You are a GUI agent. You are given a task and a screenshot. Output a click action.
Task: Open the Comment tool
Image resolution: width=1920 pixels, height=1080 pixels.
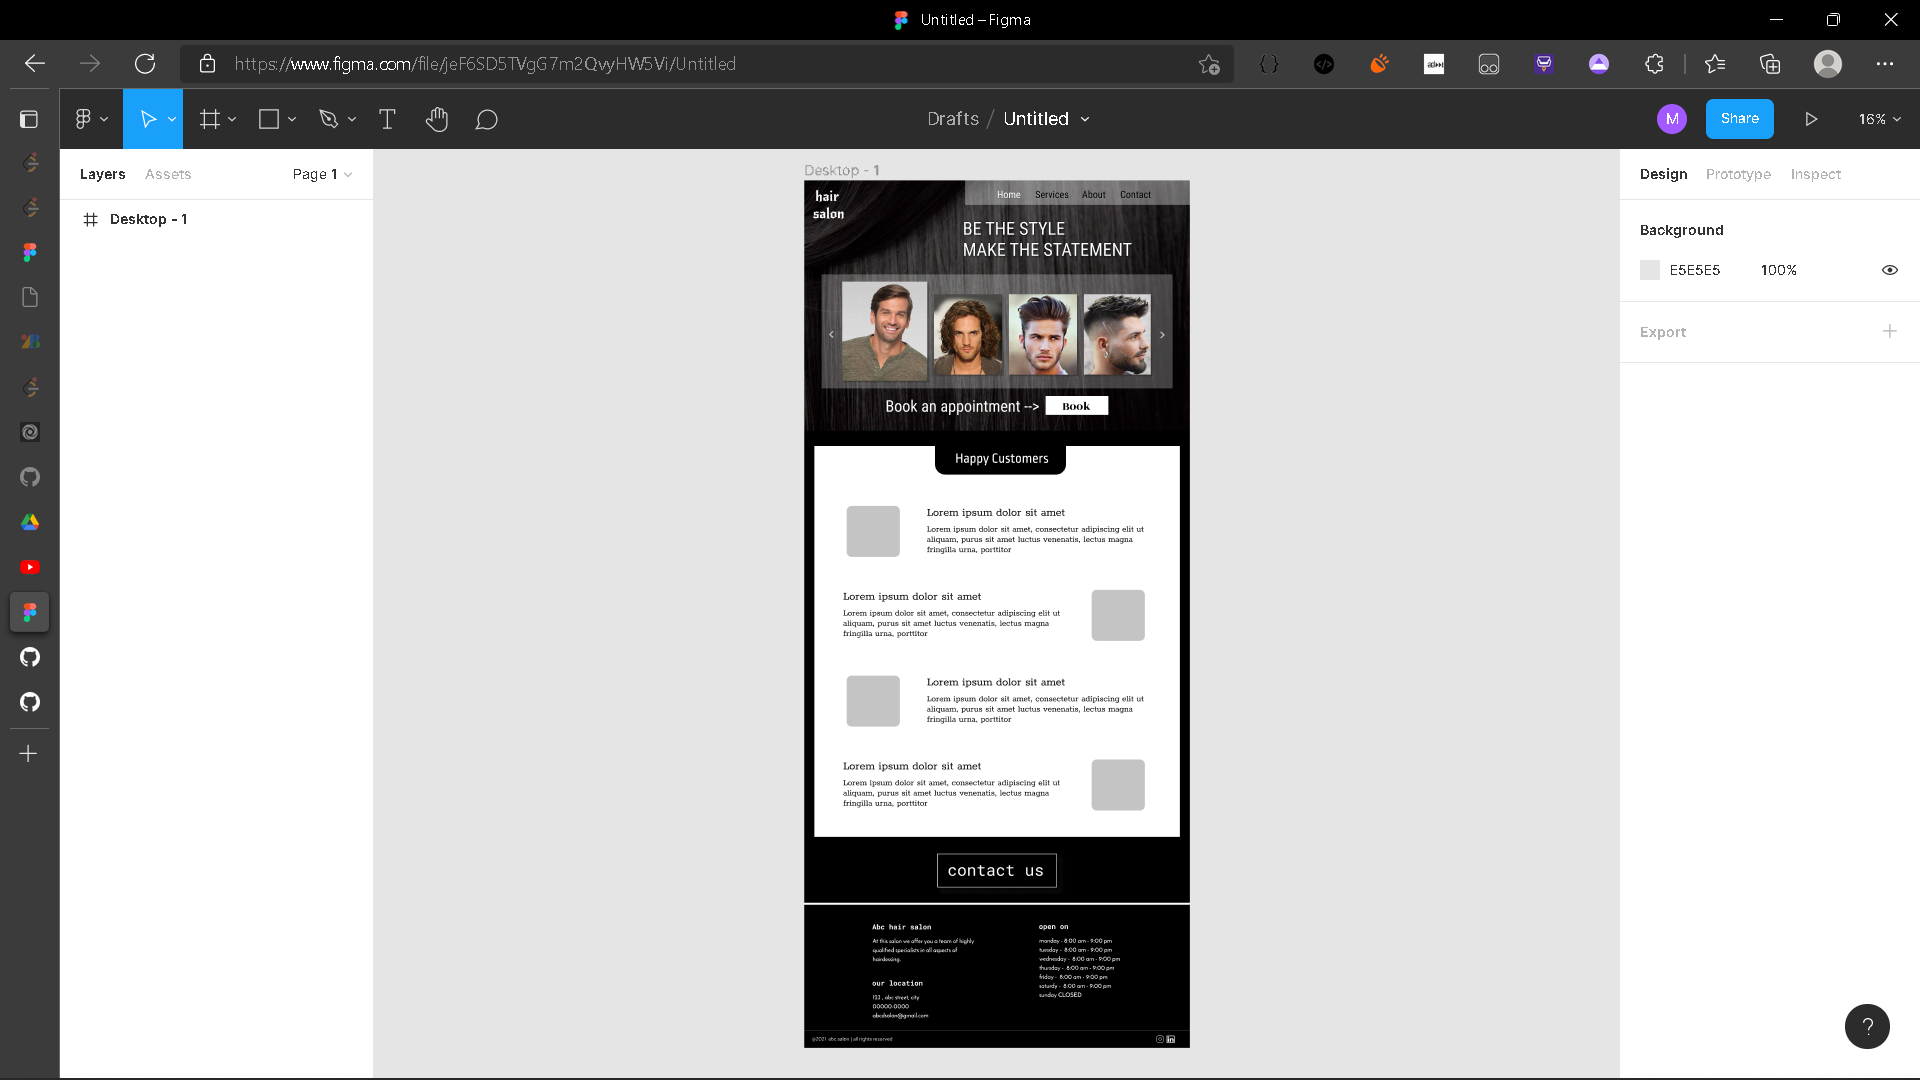coord(487,119)
